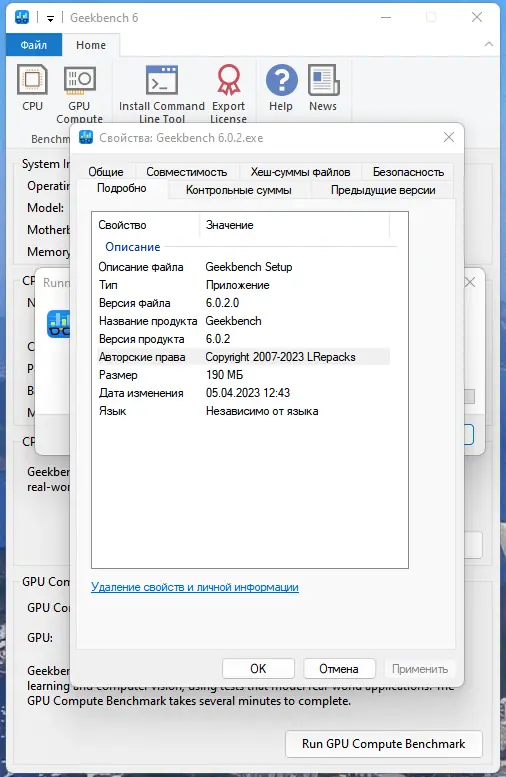Click the value 05.04.2023 12:43
Image resolution: width=506 pixels, height=777 pixels.
pos(248,393)
